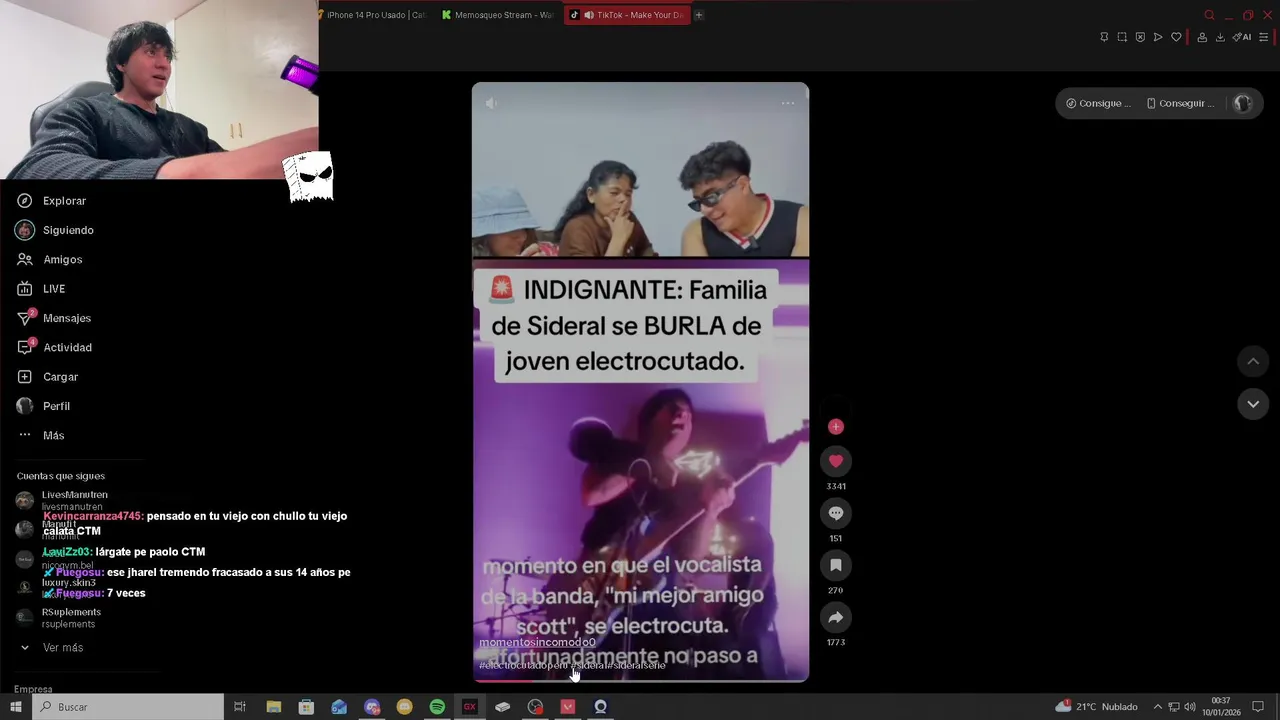This screenshot has height=720, width=1280.
Task: Open Task View on taskbar
Action: click(240, 707)
